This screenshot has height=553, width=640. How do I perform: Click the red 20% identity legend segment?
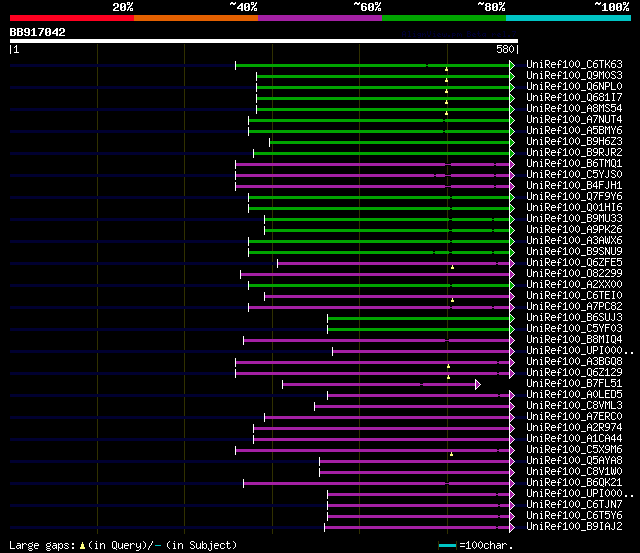pos(72,18)
